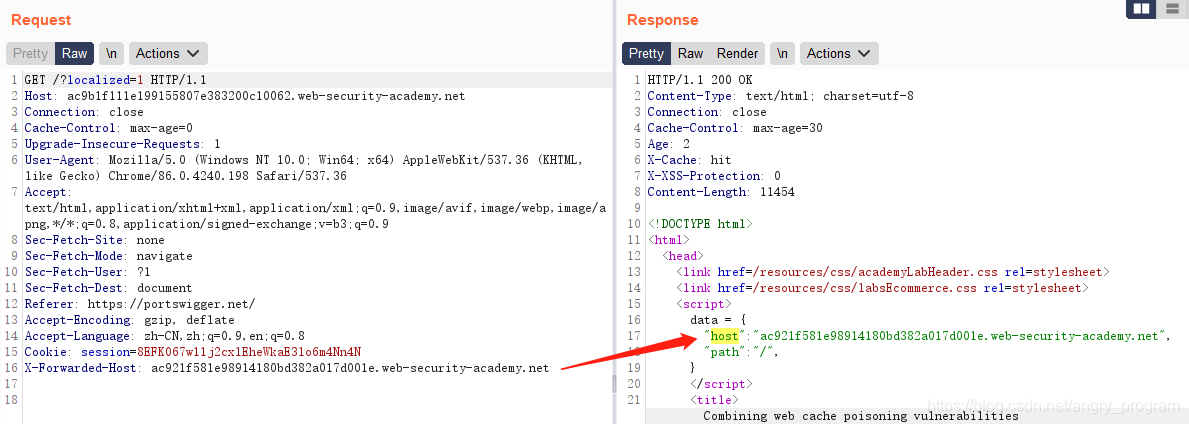Click the Cache-Control: max-age=30 response line
The height and width of the screenshot is (424, 1189).
point(735,128)
